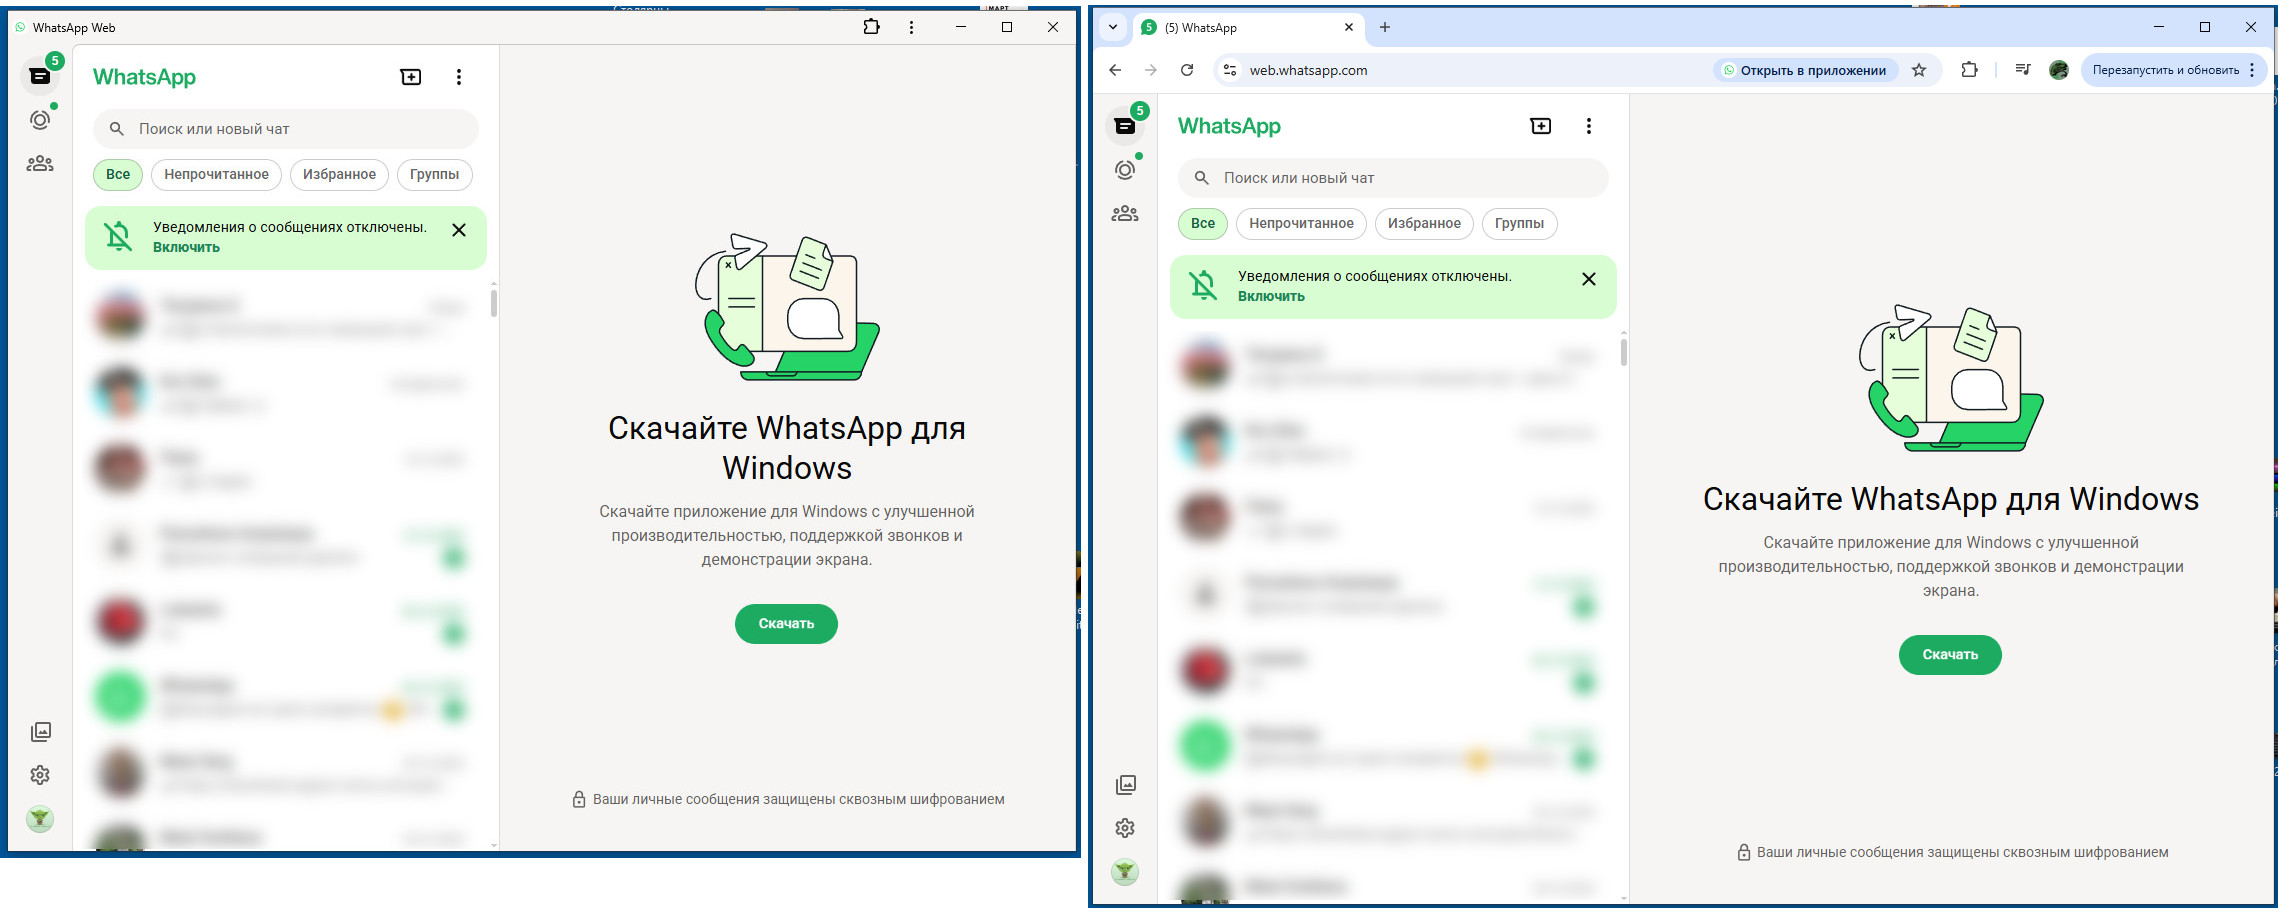Select the «Все» filter in the Chrome WhatsApp page
Image resolution: width=2287 pixels, height=914 pixels.
point(1203,223)
